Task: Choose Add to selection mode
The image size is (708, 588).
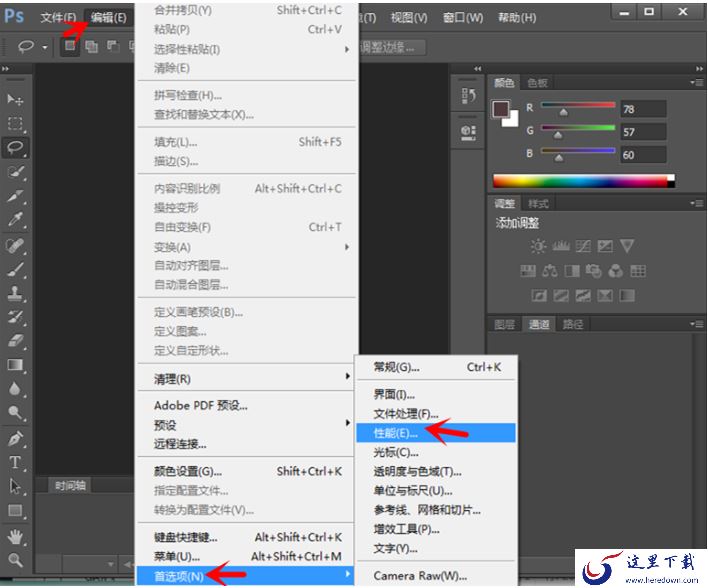Action: point(91,46)
